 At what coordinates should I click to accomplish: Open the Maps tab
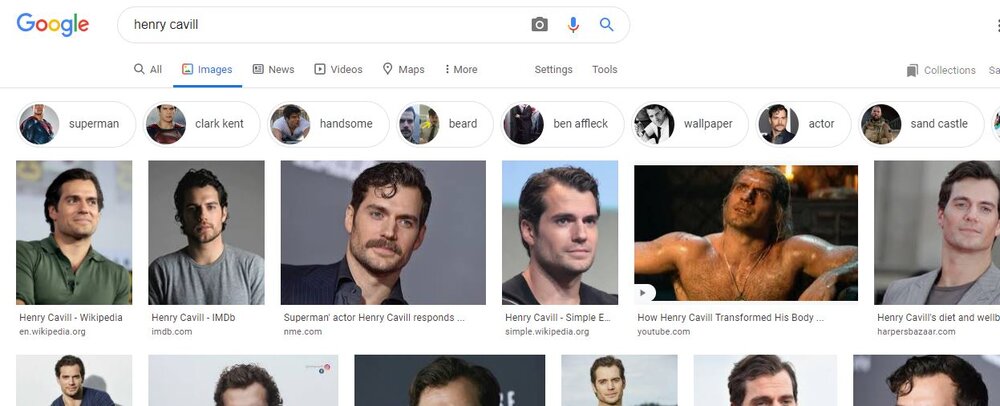coord(403,70)
